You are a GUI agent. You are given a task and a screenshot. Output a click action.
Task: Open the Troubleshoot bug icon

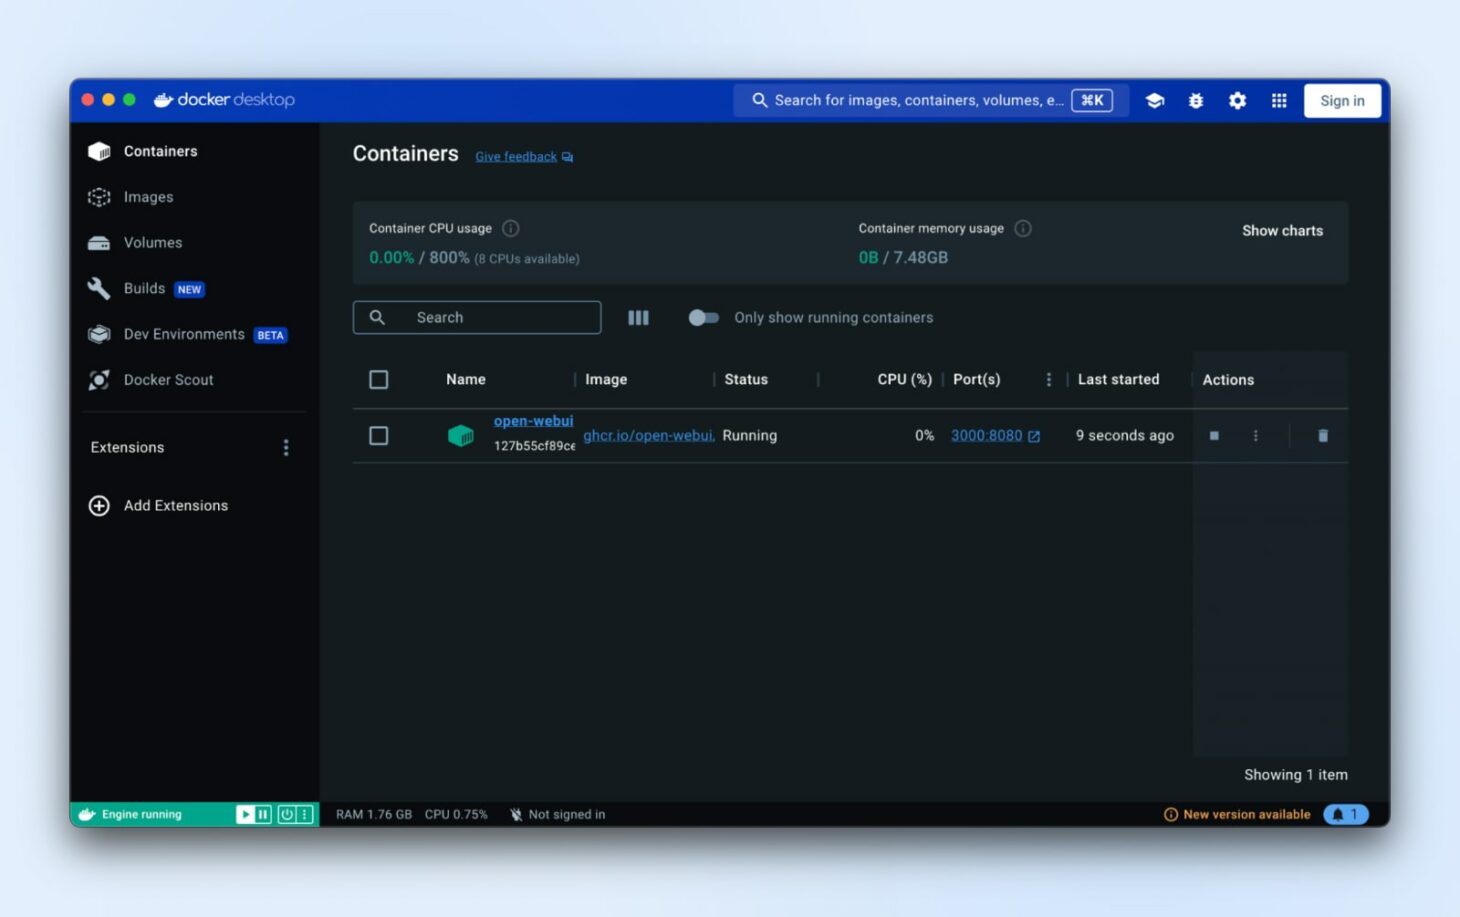pyautogui.click(x=1195, y=101)
